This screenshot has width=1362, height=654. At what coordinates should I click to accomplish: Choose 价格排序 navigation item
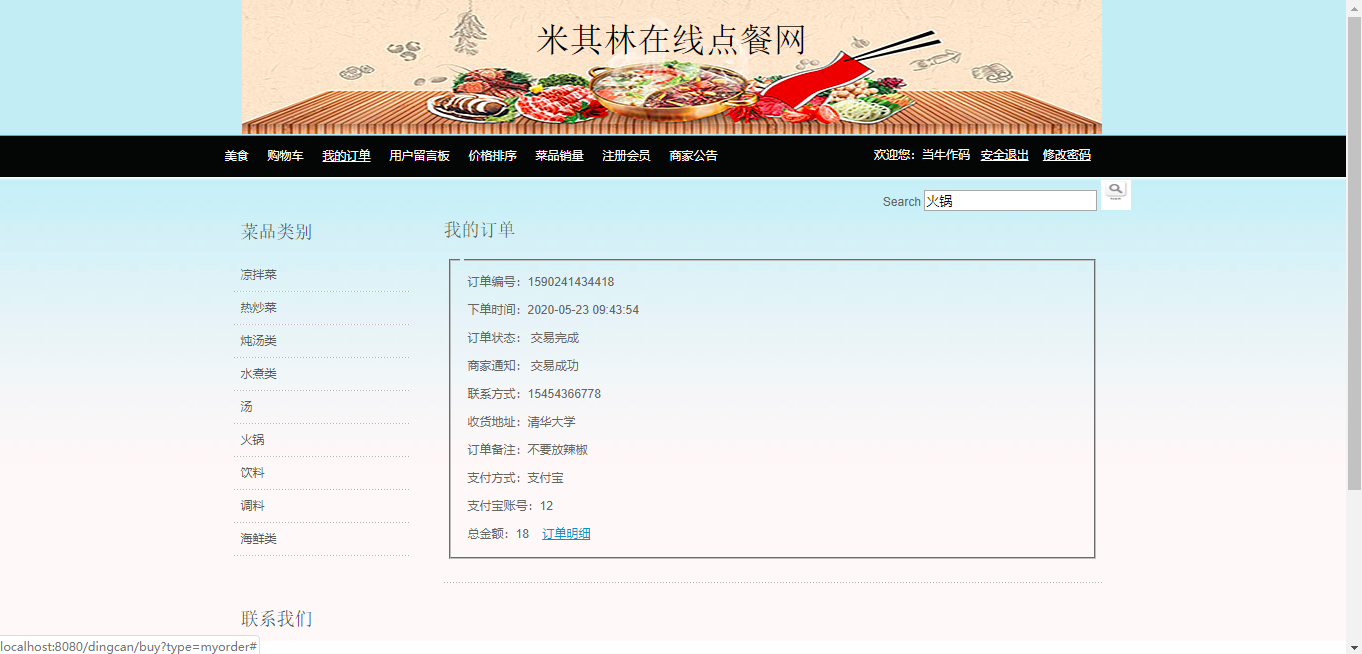coord(492,156)
